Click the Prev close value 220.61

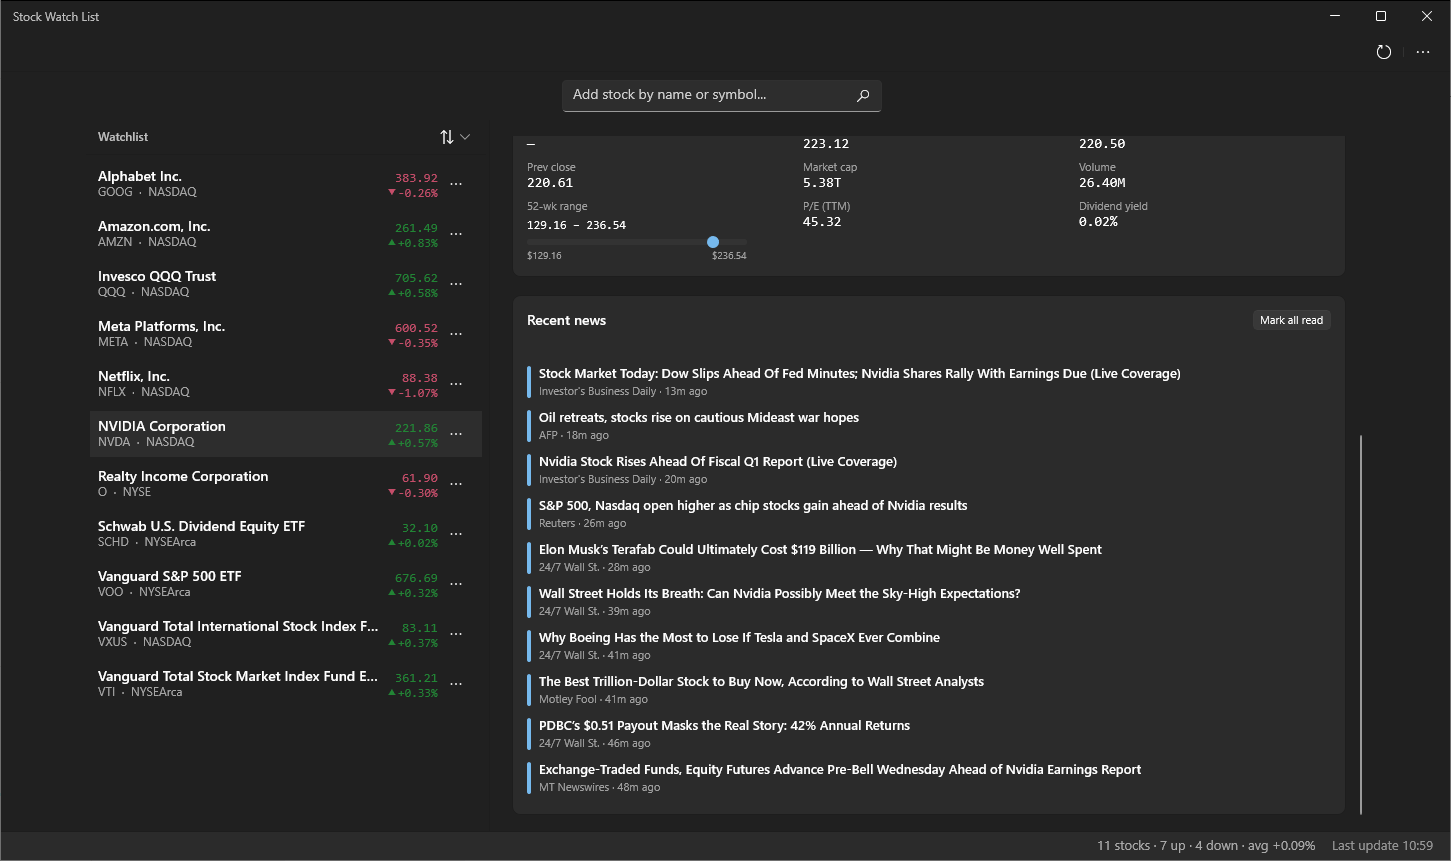[550, 183]
